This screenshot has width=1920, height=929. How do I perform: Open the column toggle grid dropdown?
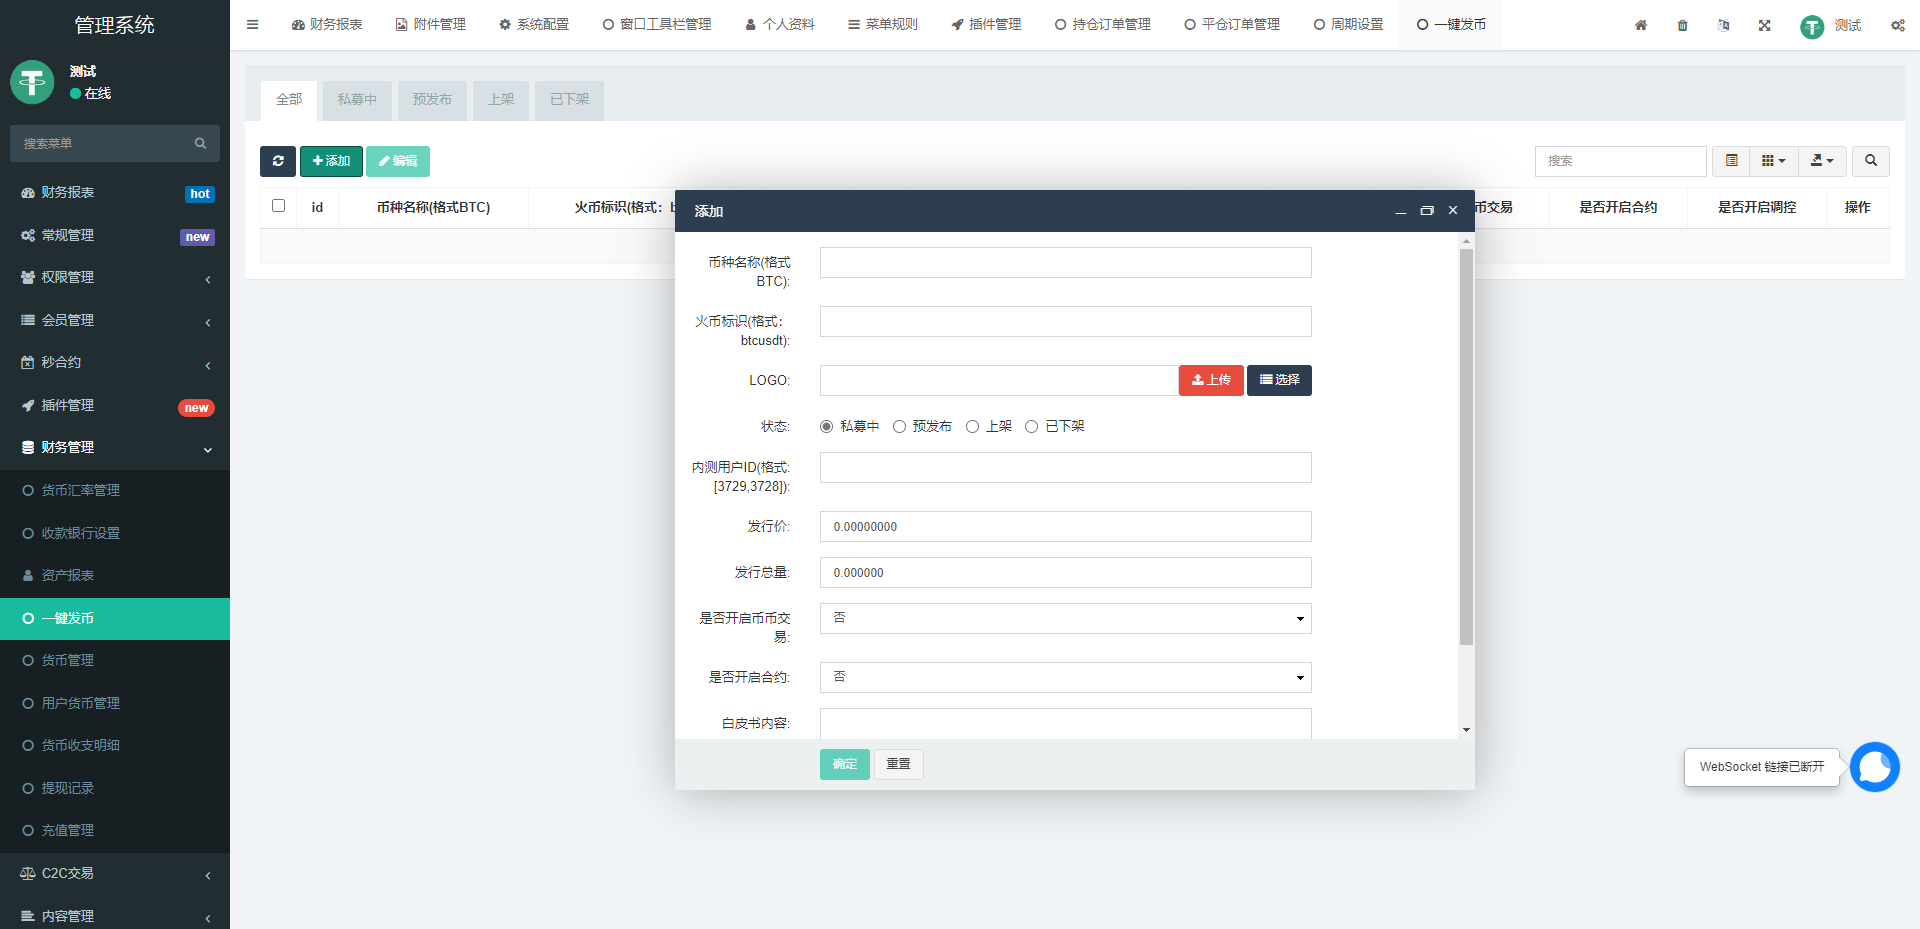[1773, 161]
